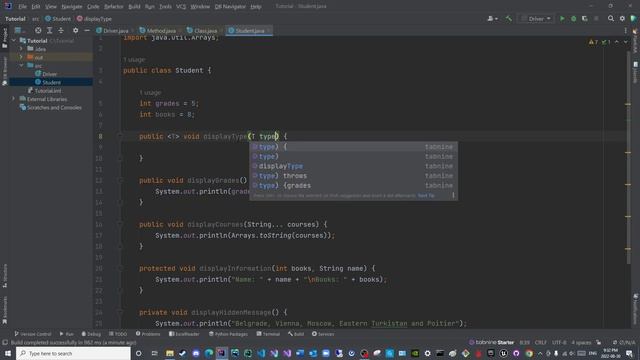
Task: Open Search Everywhere magnifier icon
Action: [x=611, y=18]
